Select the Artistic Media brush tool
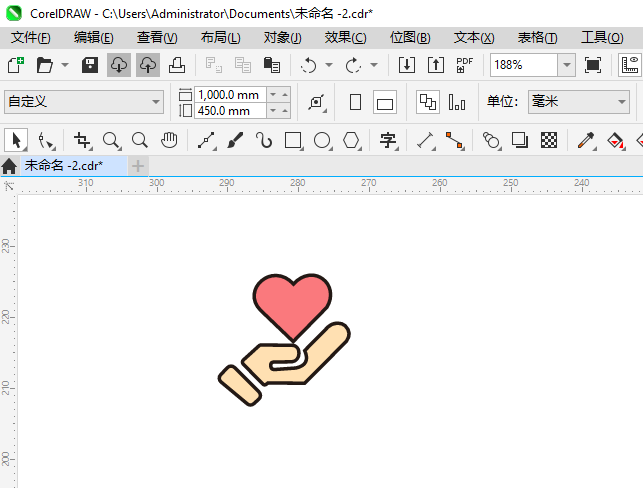The image size is (643, 488). coord(235,140)
